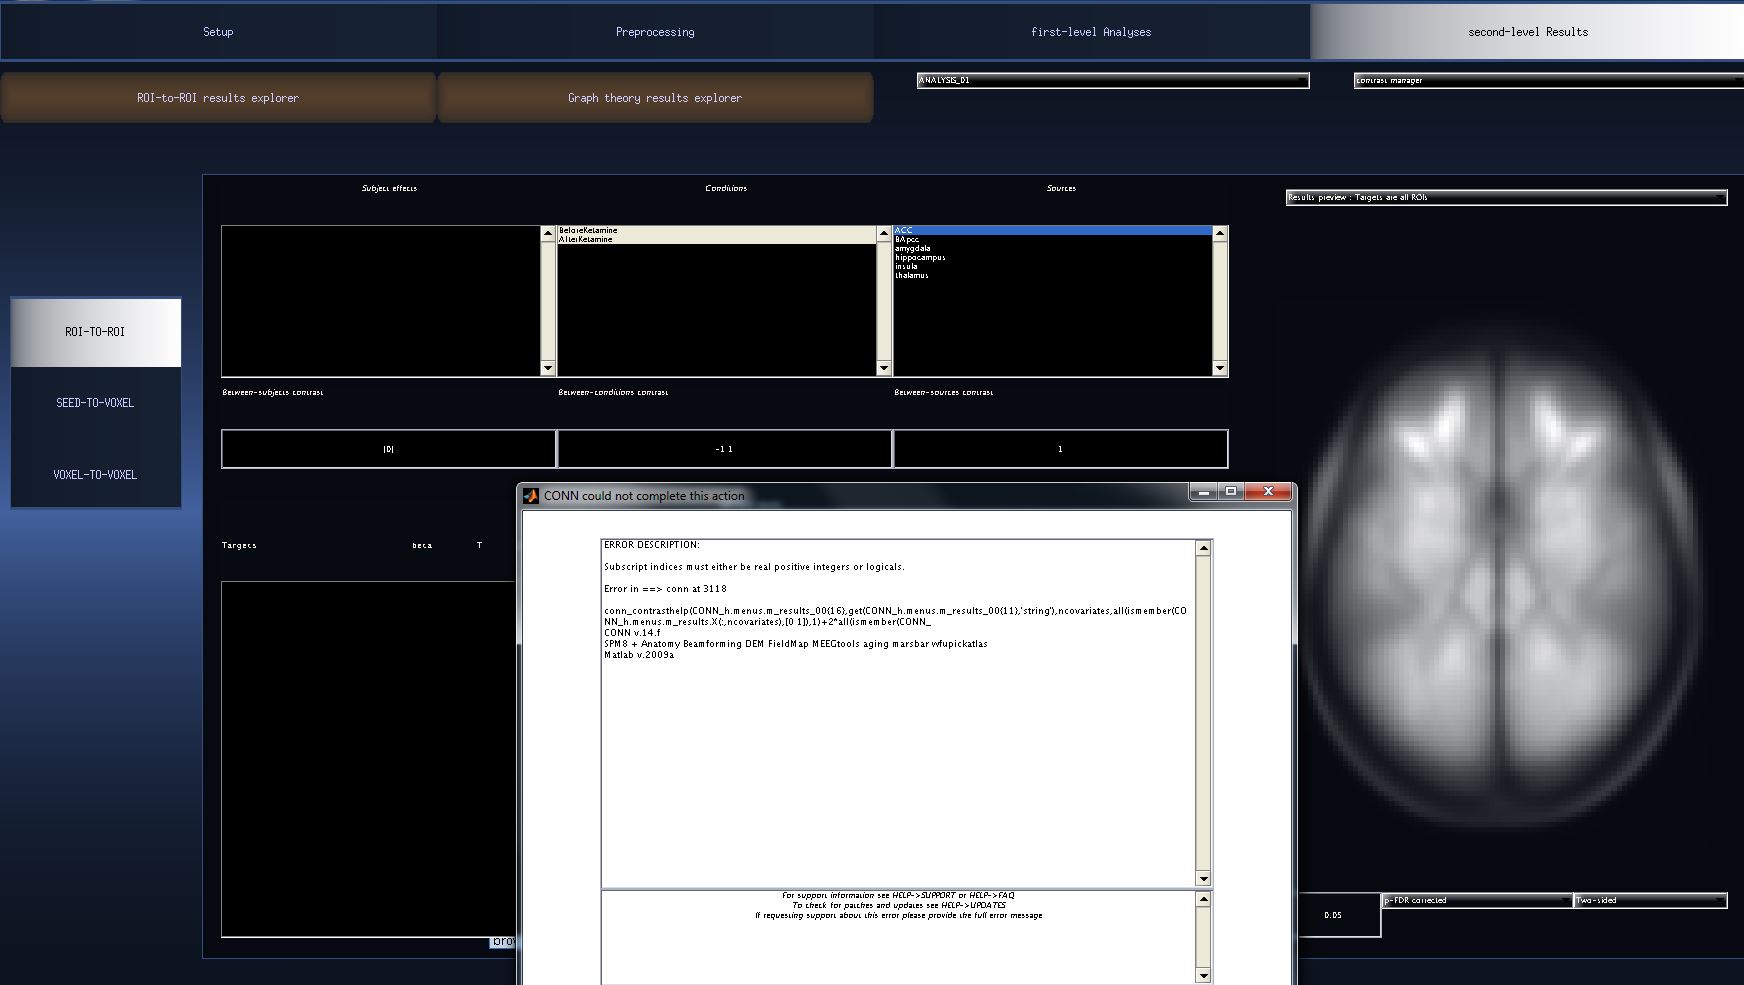Image resolution: width=1744 pixels, height=985 pixels.
Task: Select SEED-TO-VOXEL analysis type
Action: (x=95, y=403)
